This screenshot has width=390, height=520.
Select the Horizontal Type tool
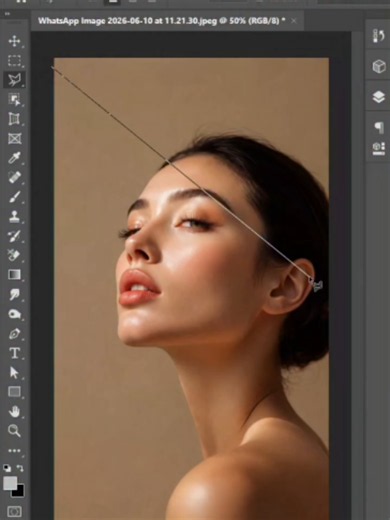[x=14, y=353]
